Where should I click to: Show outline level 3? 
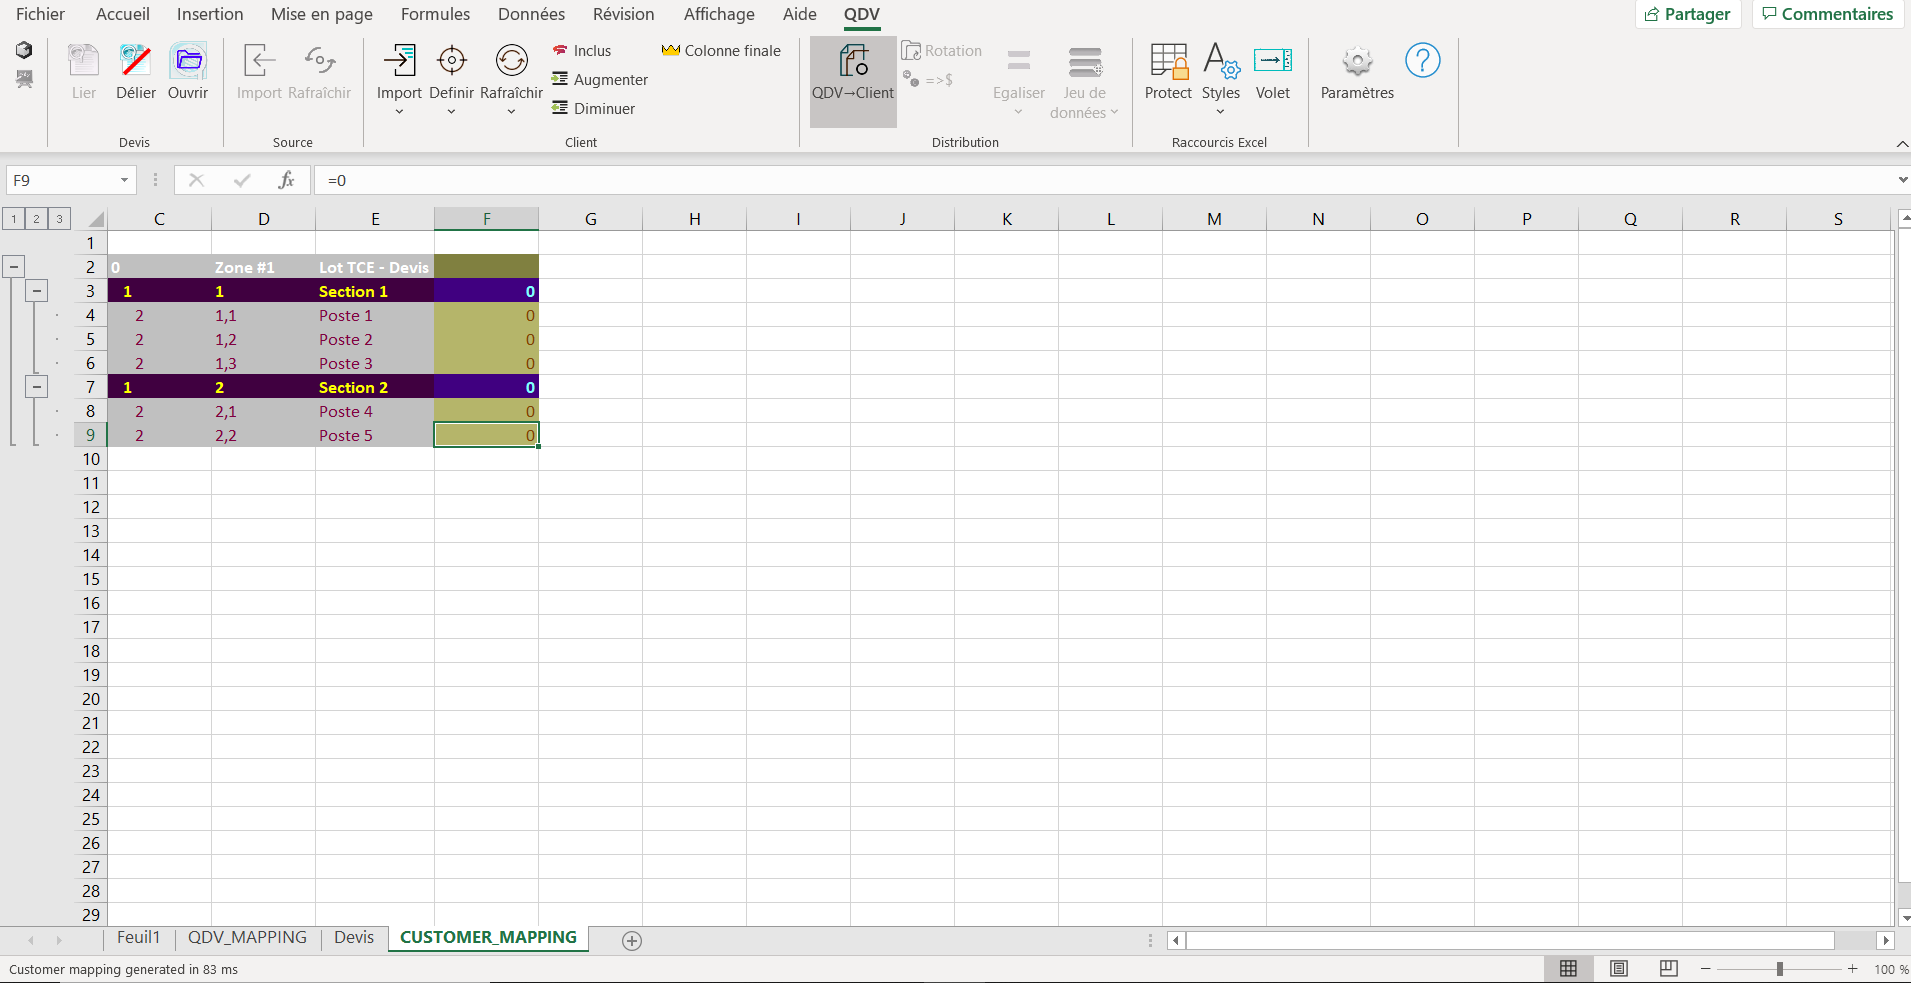pos(60,219)
